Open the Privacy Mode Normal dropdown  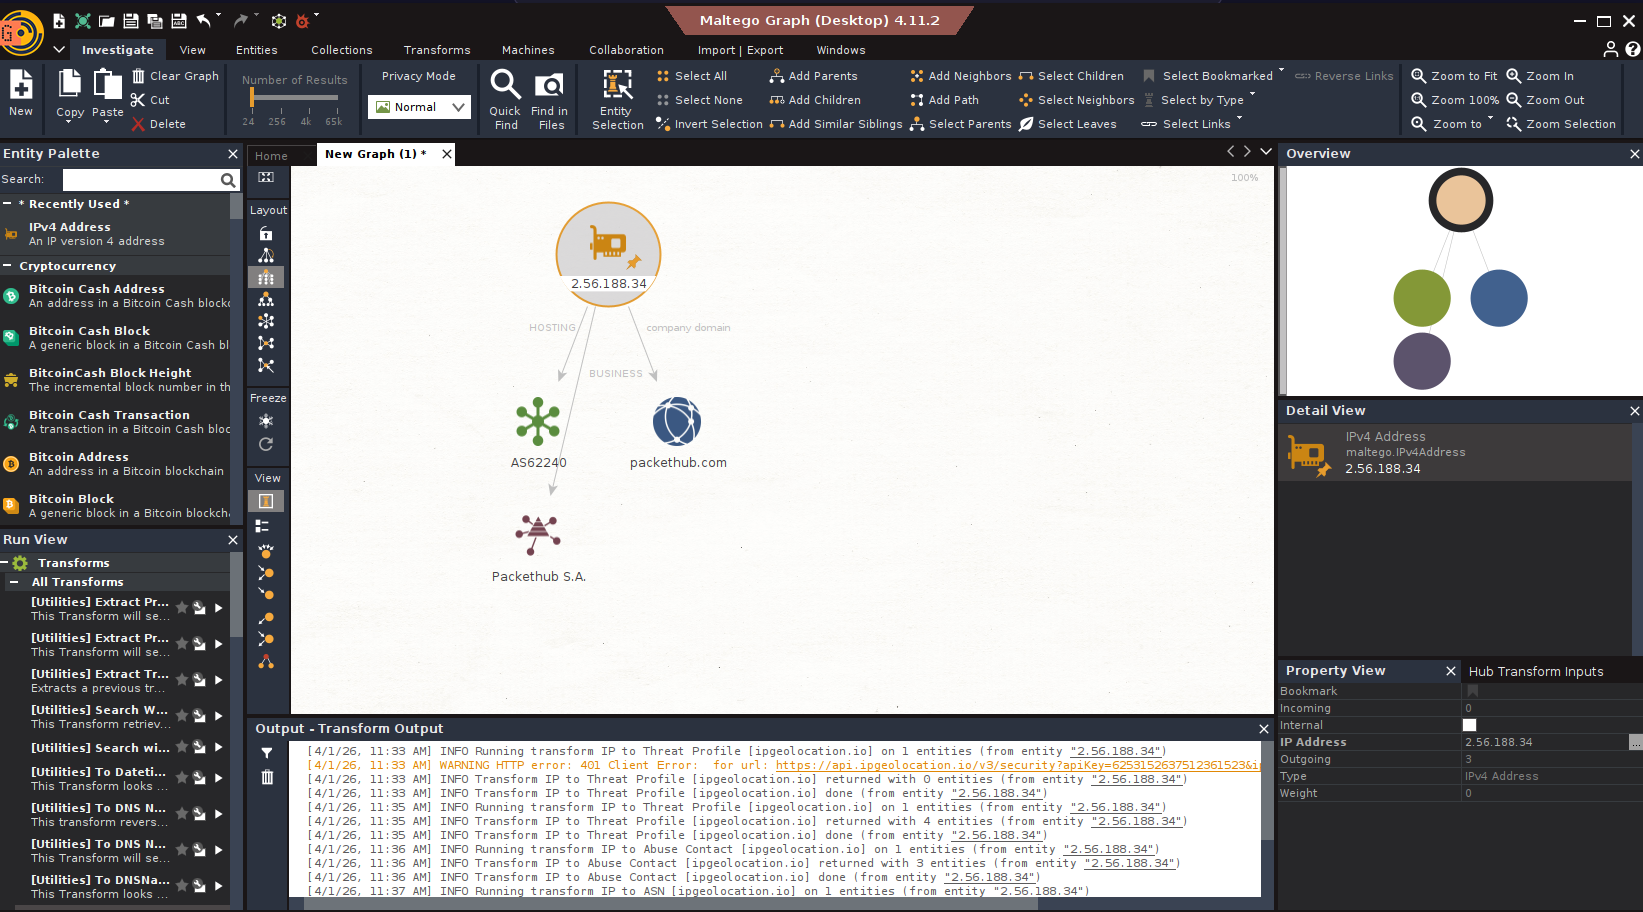[419, 107]
